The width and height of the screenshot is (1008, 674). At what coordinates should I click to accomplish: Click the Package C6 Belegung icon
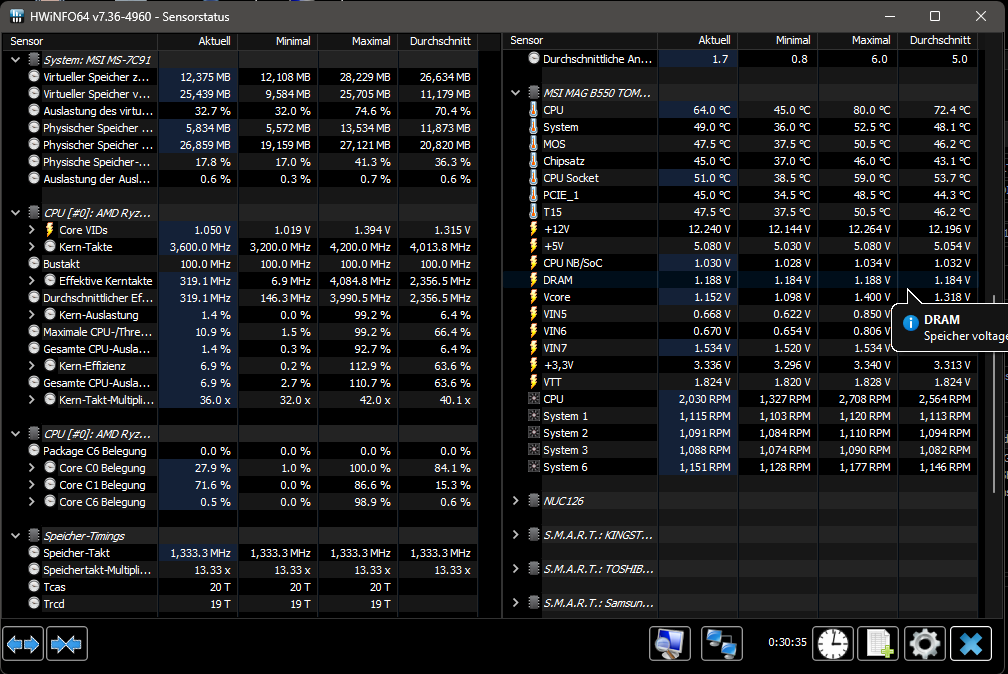click(34, 450)
